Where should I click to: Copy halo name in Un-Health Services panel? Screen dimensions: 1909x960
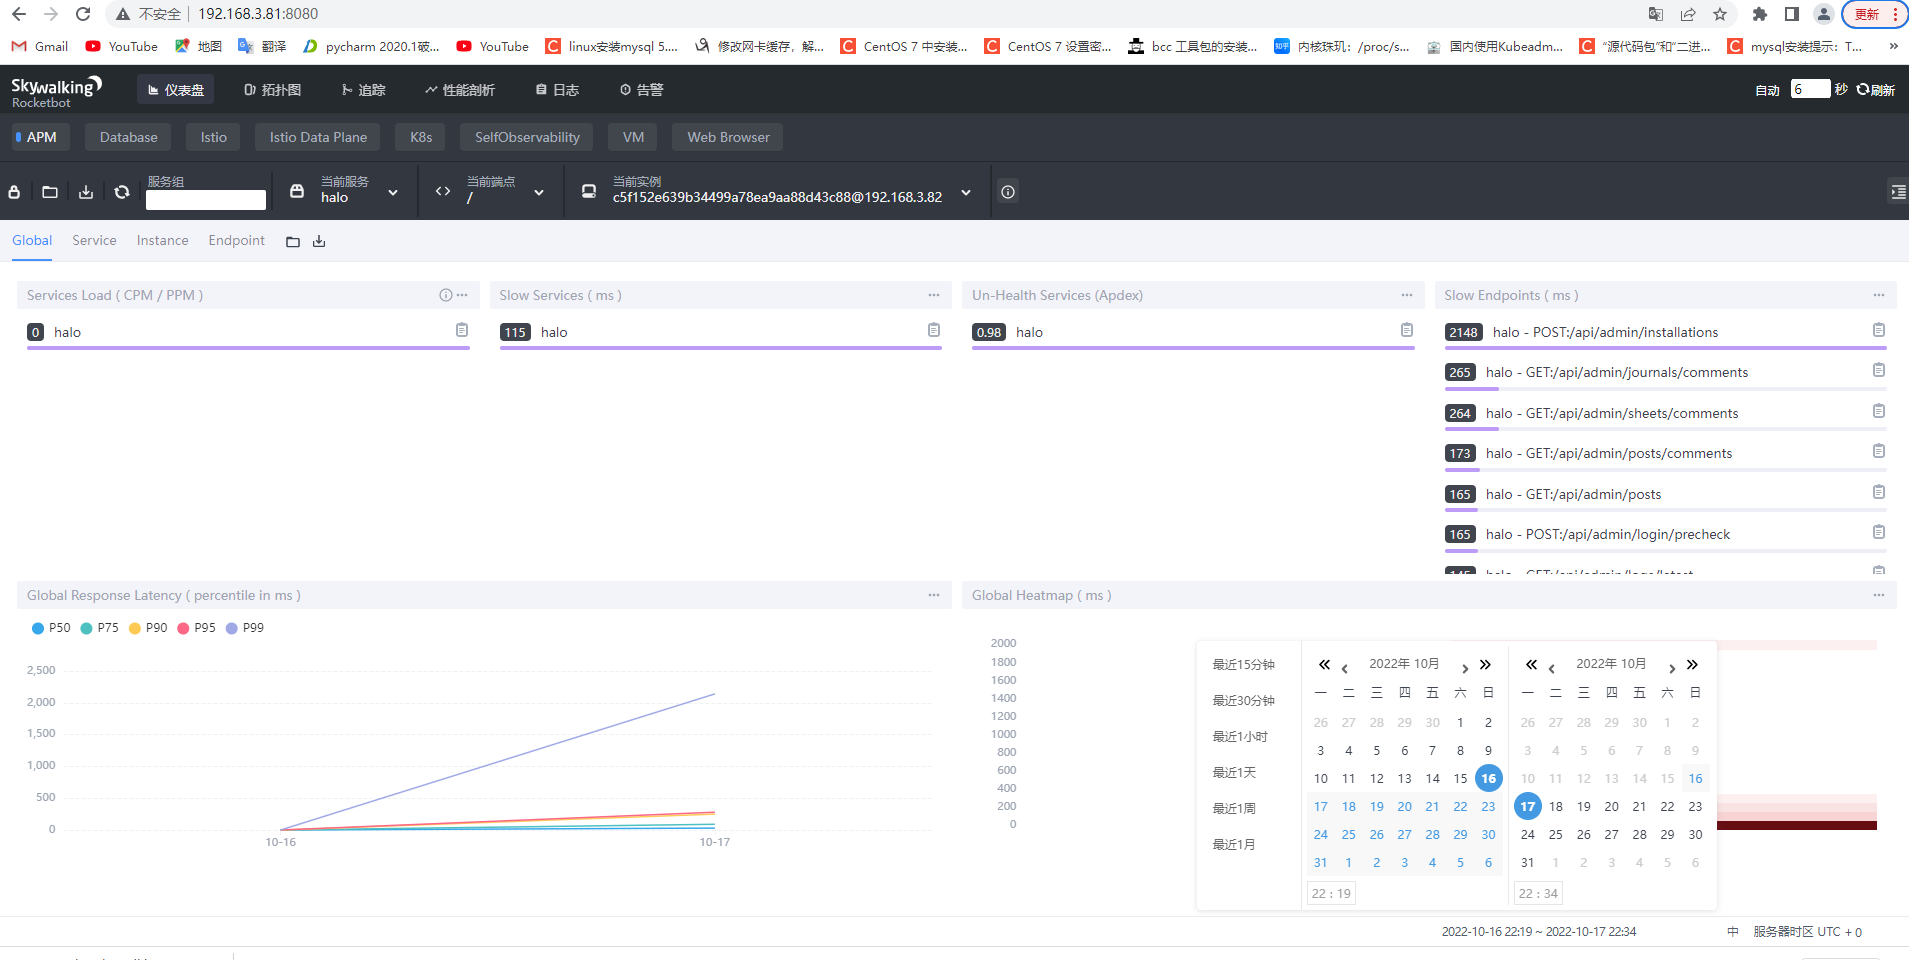1407,330
